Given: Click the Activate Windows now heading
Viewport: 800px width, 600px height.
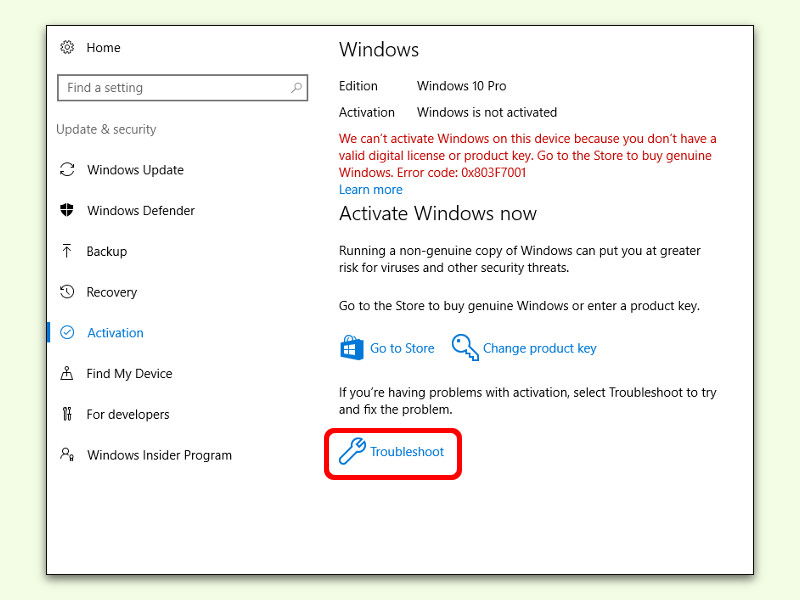Looking at the screenshot, I should 438,213.
